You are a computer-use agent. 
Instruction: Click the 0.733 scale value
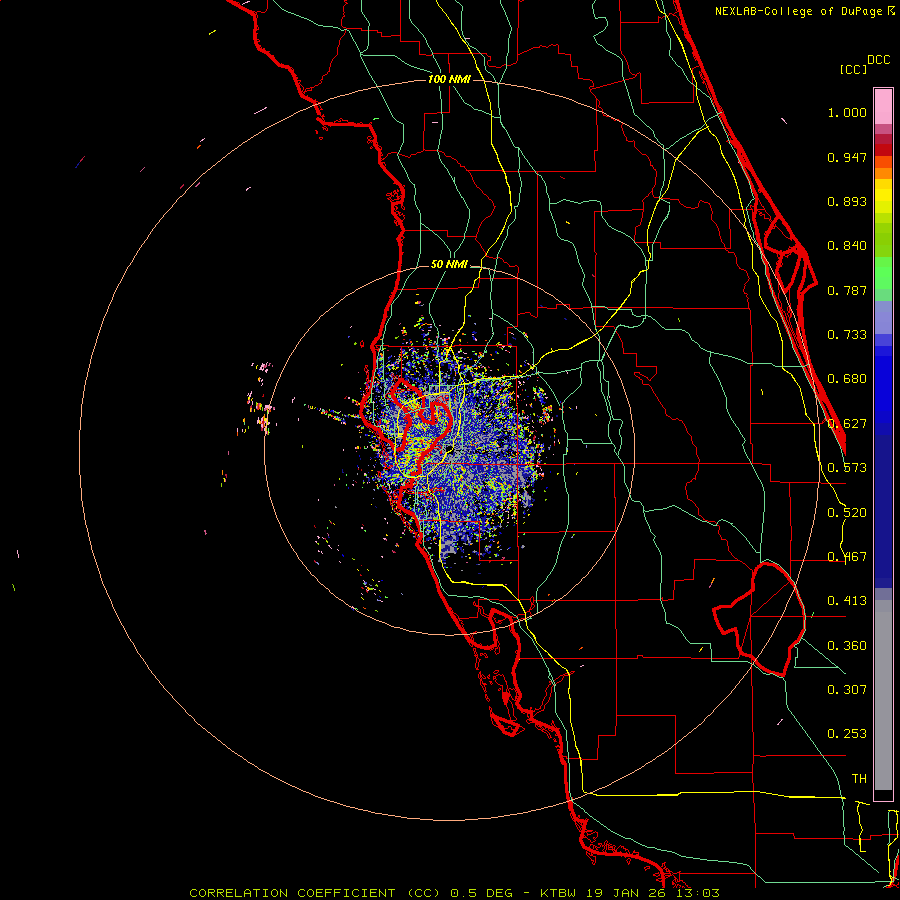(x=847, y=335)
